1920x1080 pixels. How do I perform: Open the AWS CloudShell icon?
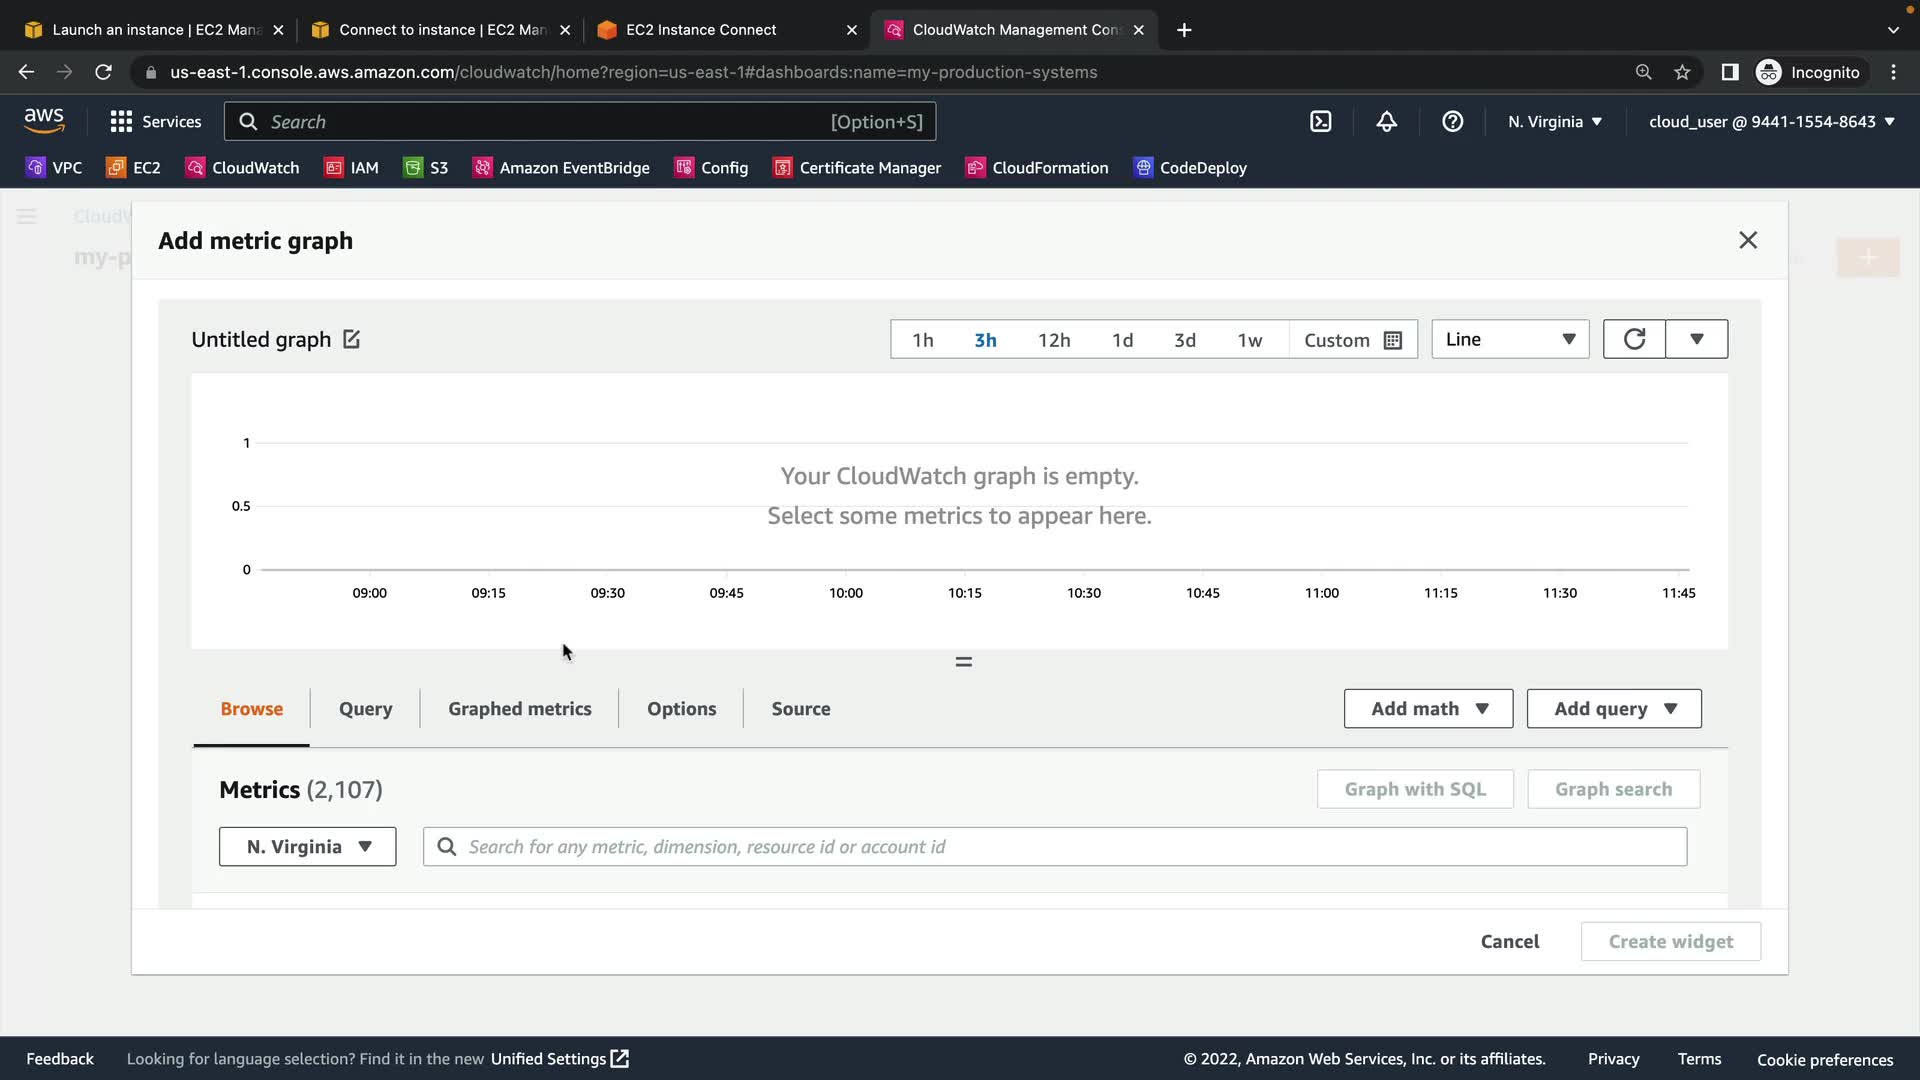[x=1320, y=122]
